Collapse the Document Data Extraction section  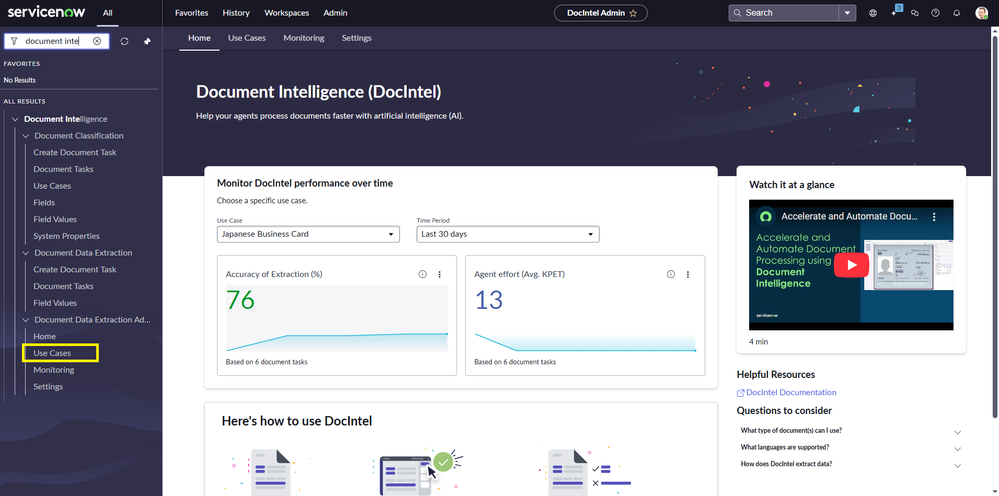25,253
